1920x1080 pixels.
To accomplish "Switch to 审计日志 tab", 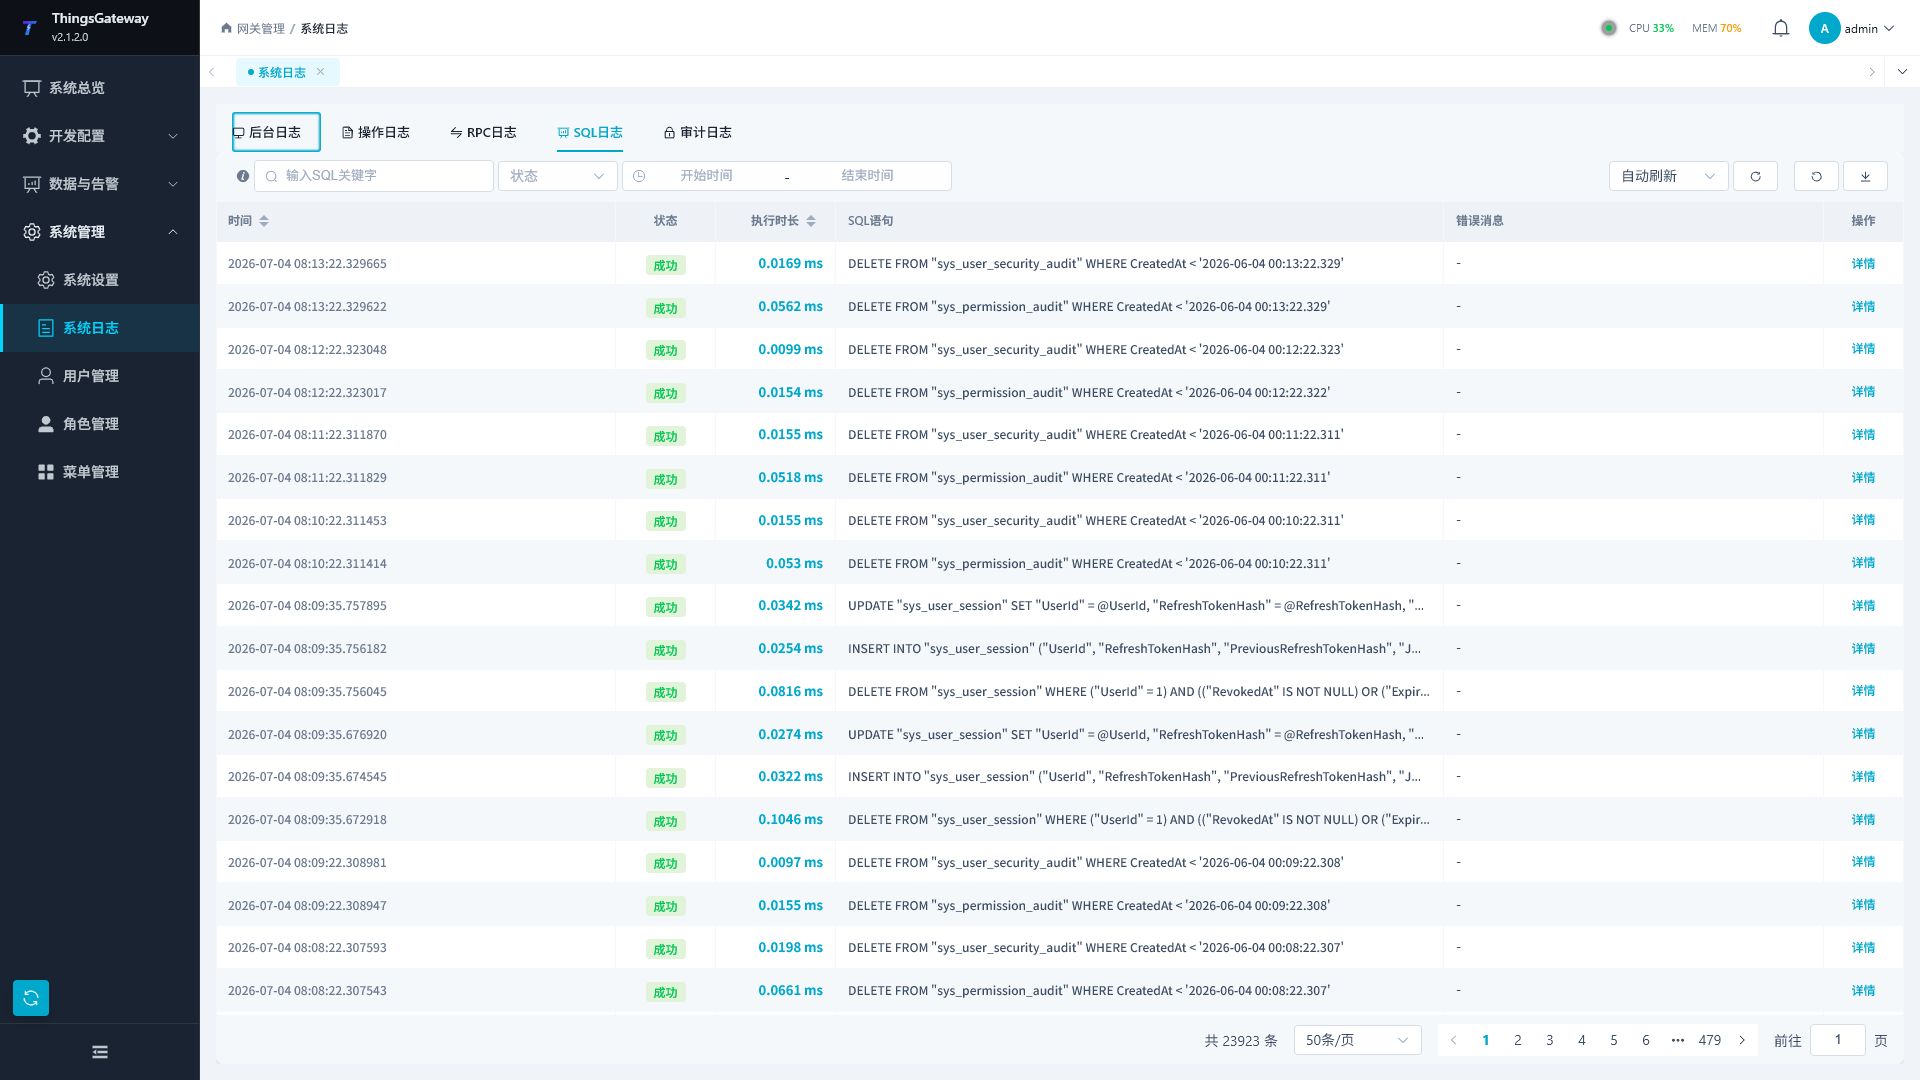I will pos(697,132).
